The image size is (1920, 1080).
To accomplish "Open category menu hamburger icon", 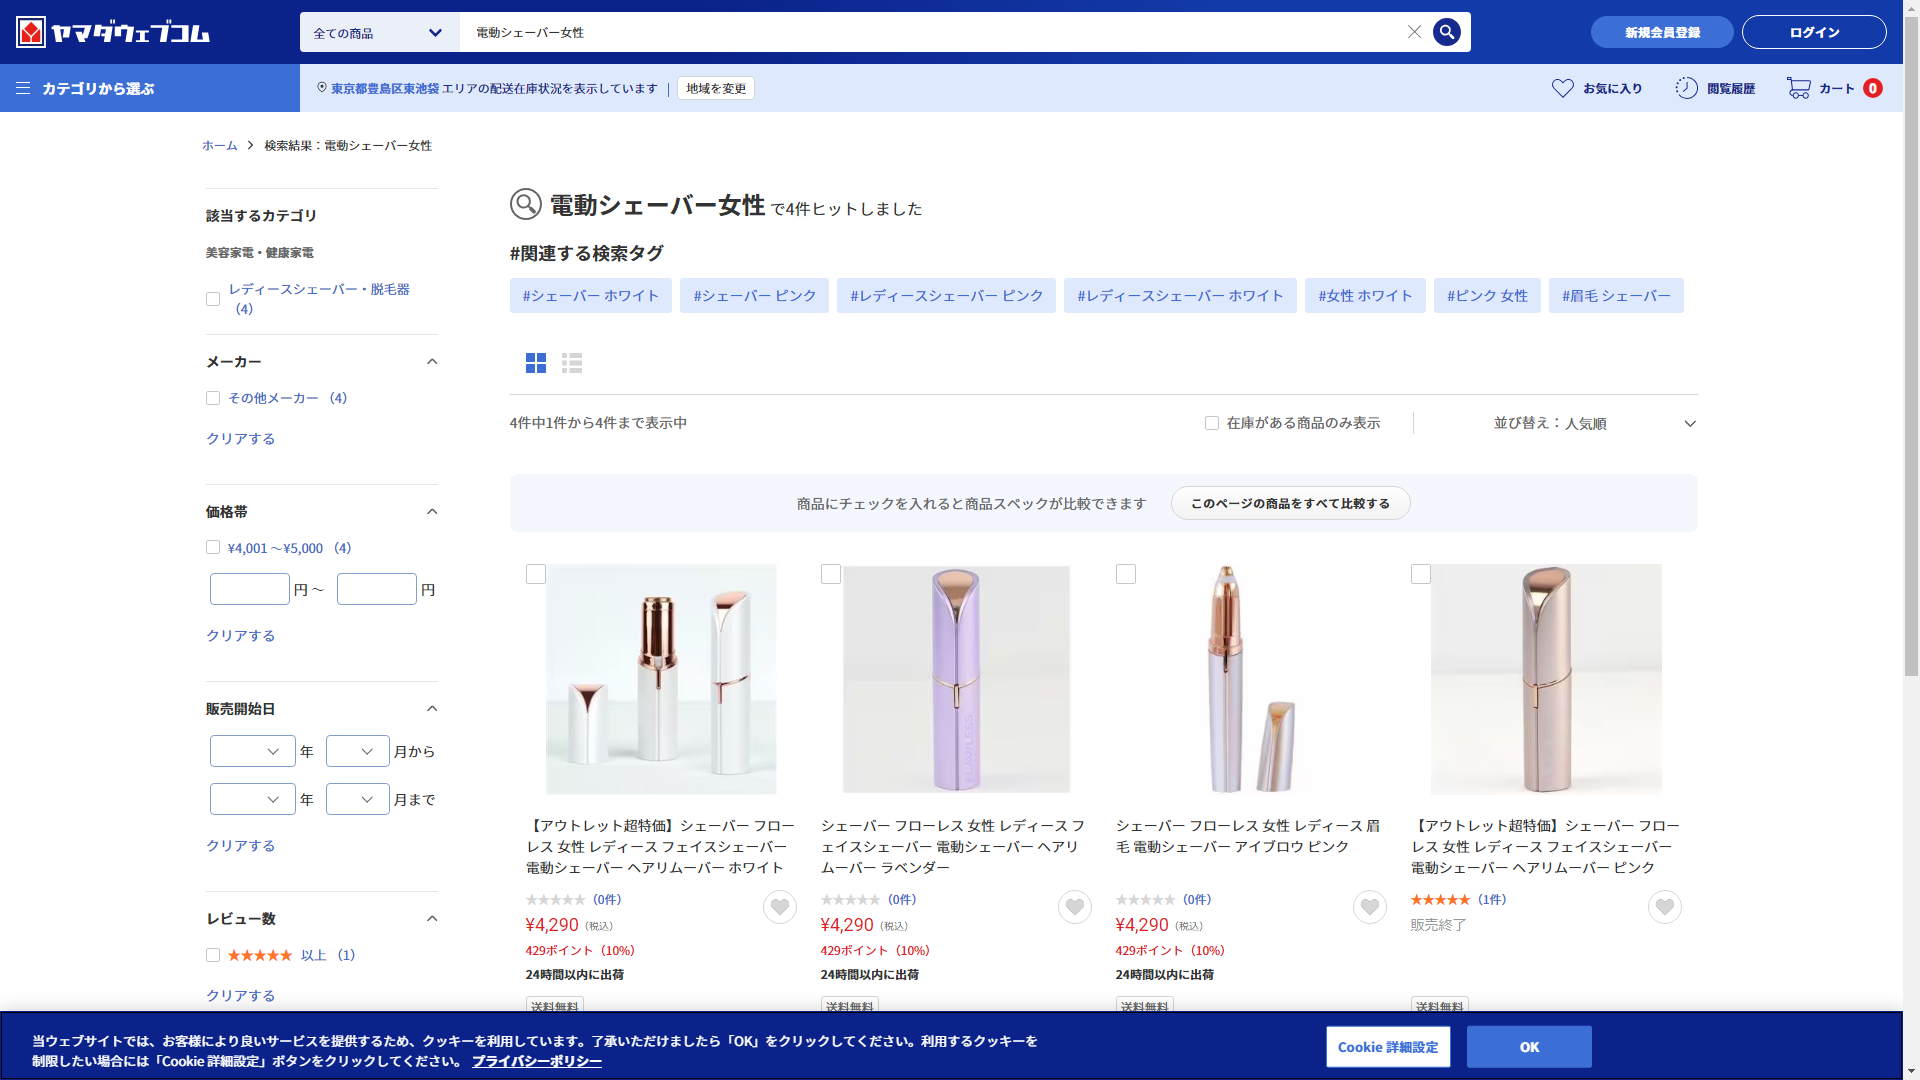I will tap(23, 88).
